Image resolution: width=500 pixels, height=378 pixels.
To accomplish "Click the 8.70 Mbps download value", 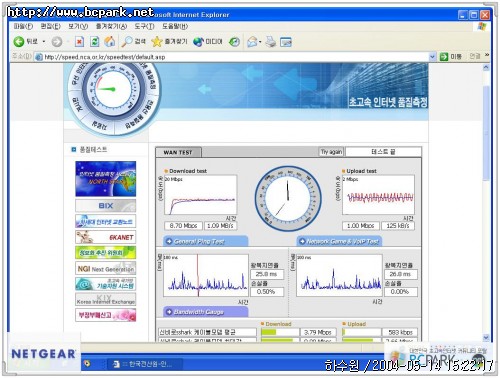I will point(183,226).
